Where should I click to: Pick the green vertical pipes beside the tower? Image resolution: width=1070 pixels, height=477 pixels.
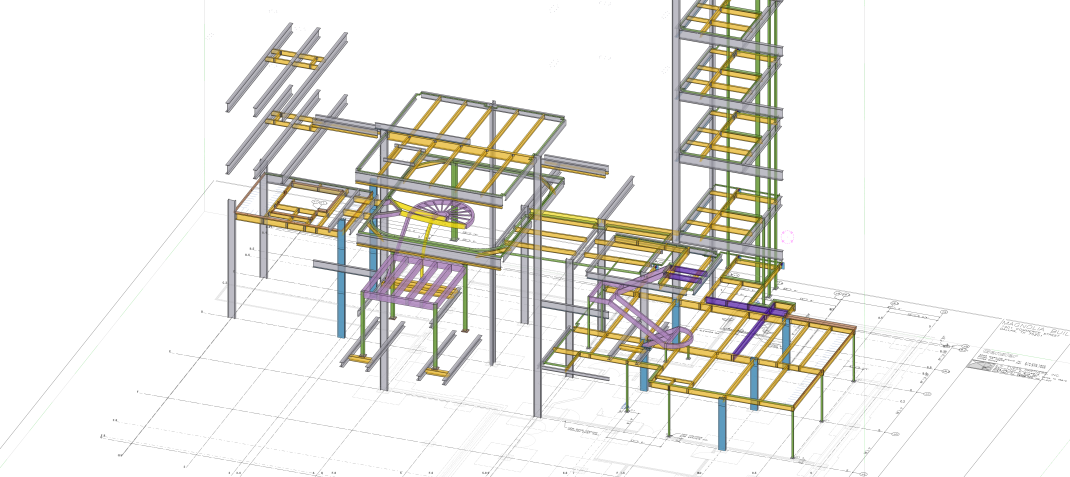[x=772, y=150]
